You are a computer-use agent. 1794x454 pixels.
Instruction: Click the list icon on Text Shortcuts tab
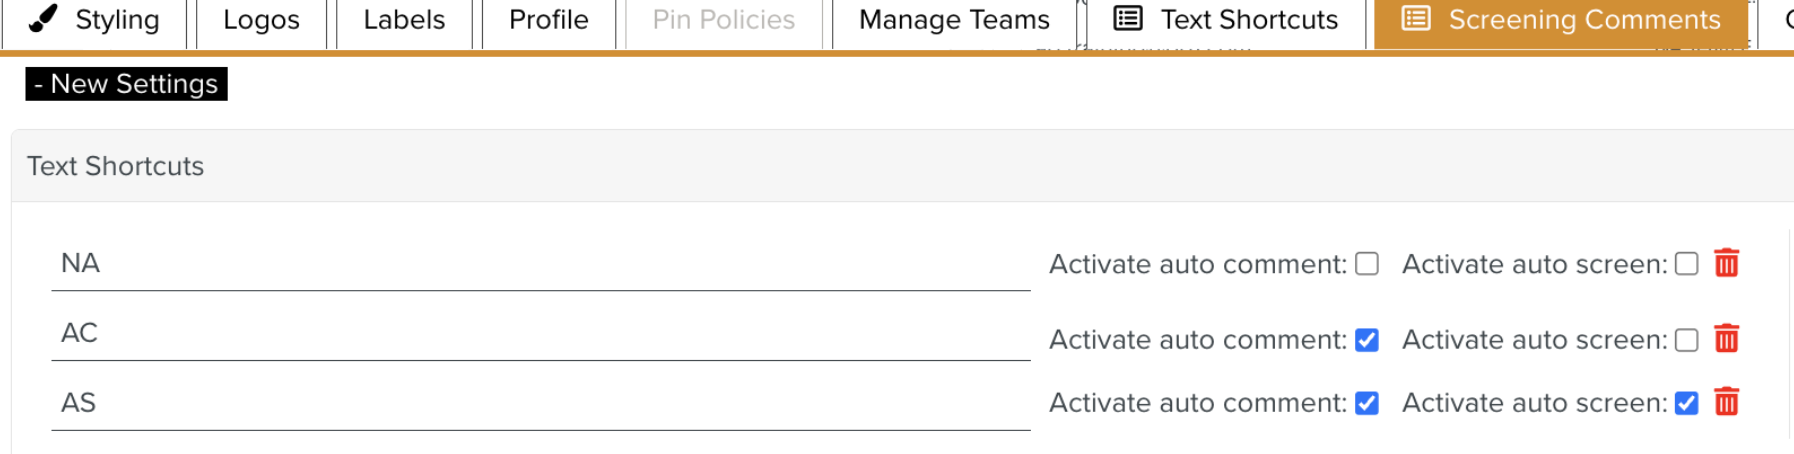[x=1128, y=19]
